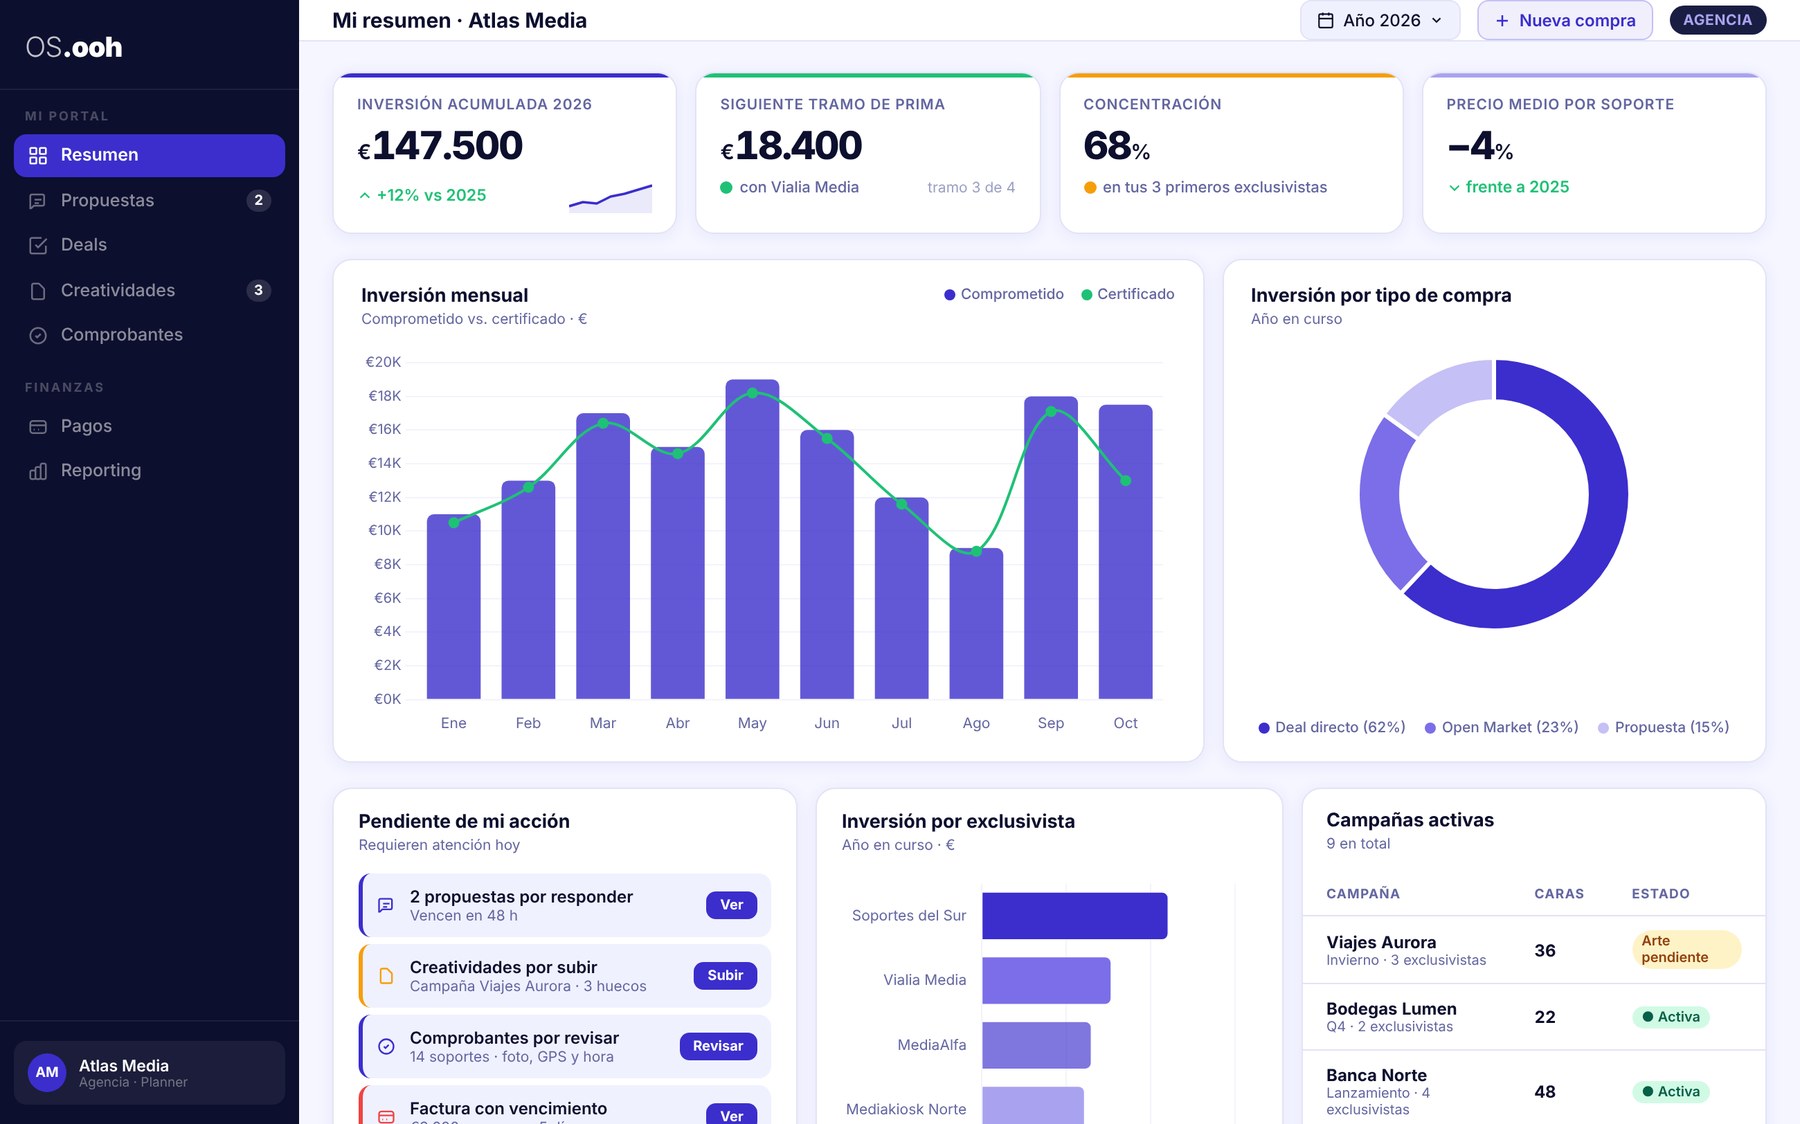Click the Deals checkbox icon in sidebar
Image resolution: width=1800 pixels, height=1124 pixels.
[38, 245]
